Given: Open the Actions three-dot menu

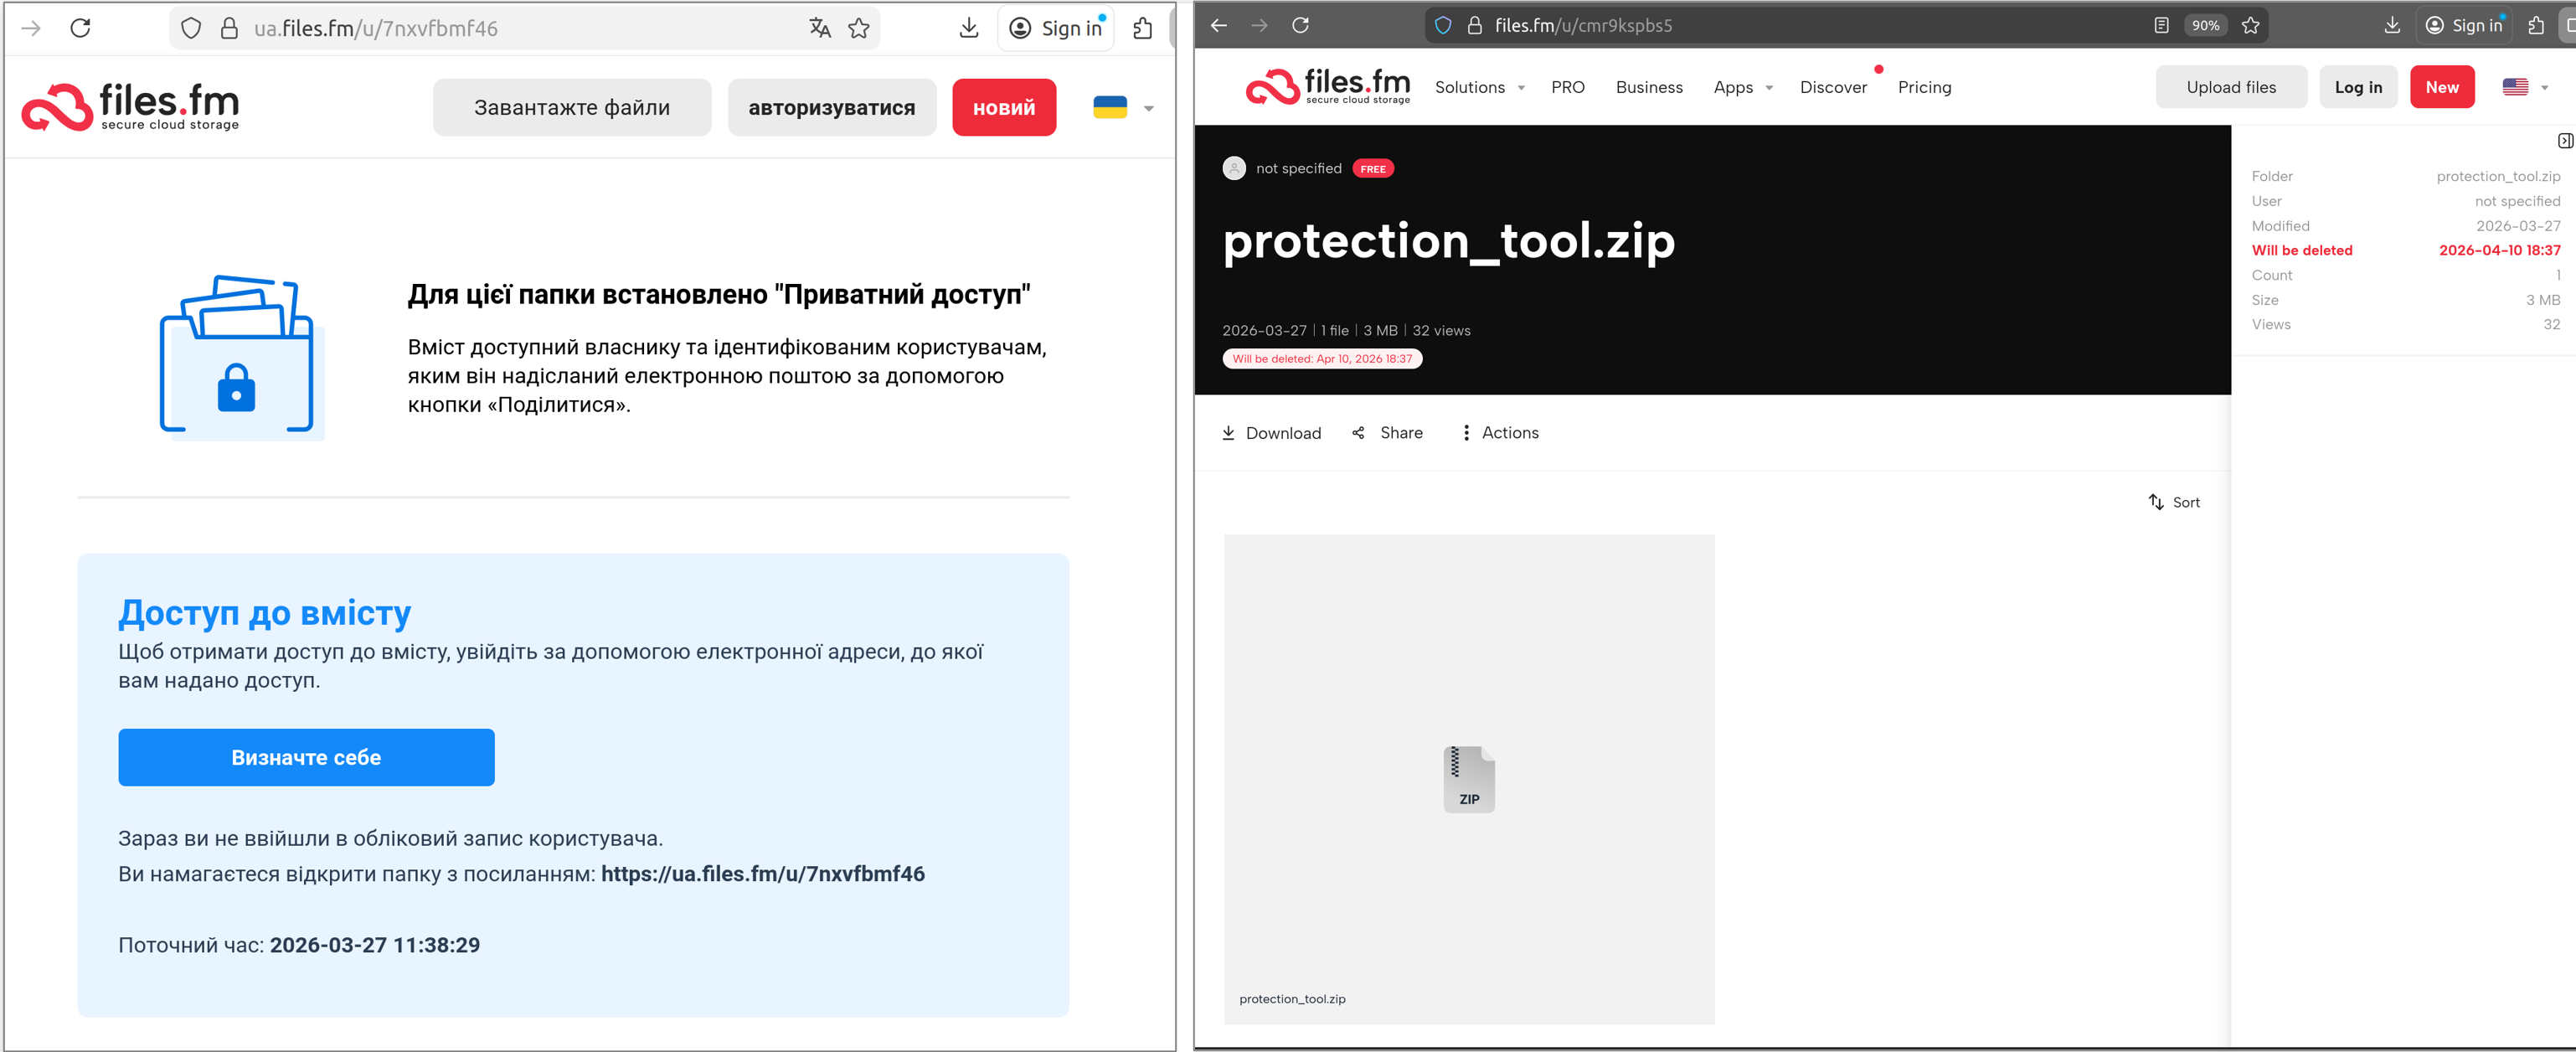Looking at the screenshot, I should pyautogui.click(x=1499, y=433).
